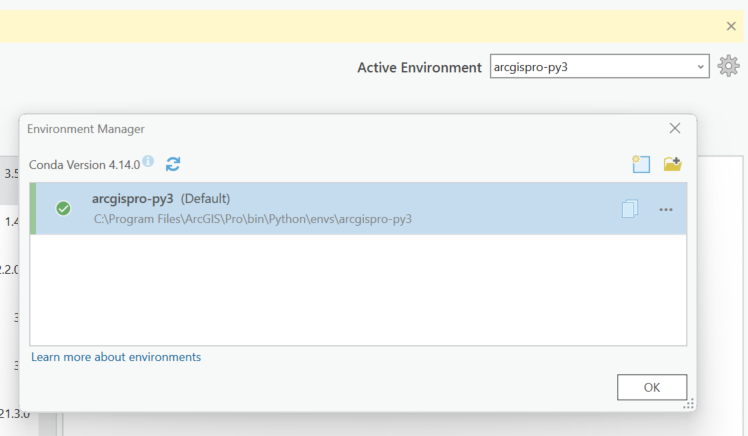Click the dialog resize grip corner
748x436 pixels.
point(689,405)
